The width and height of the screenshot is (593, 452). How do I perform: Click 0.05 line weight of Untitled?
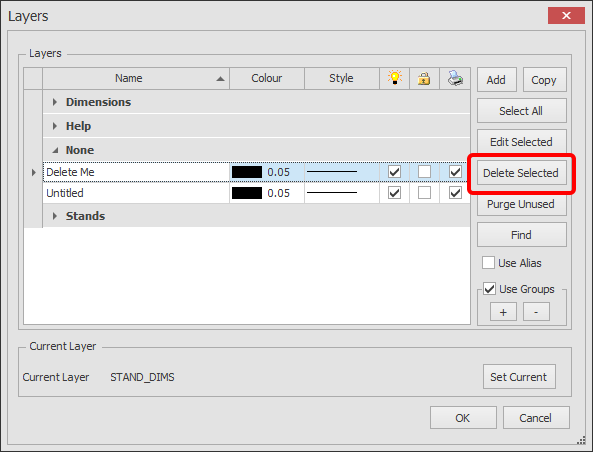279,193
